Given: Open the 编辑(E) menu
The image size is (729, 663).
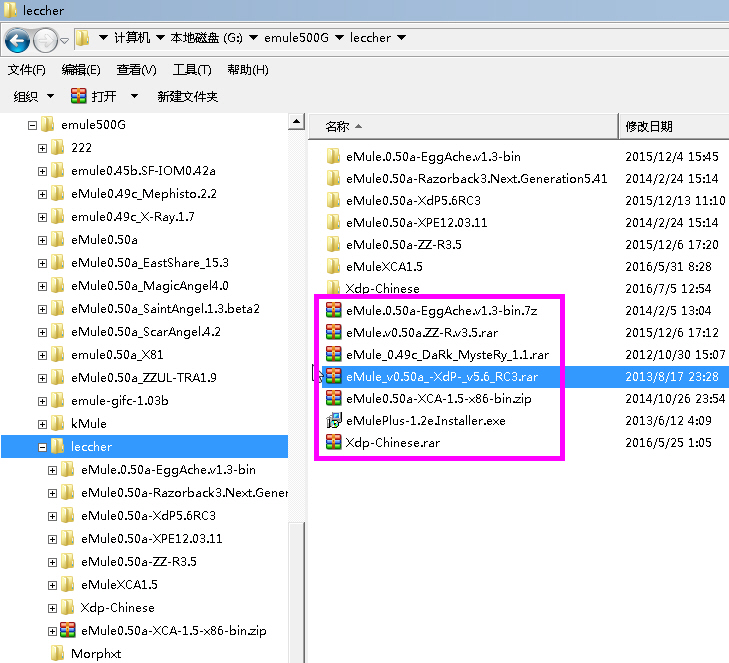Looking at the screenshot, I should [x=81, y=70].
